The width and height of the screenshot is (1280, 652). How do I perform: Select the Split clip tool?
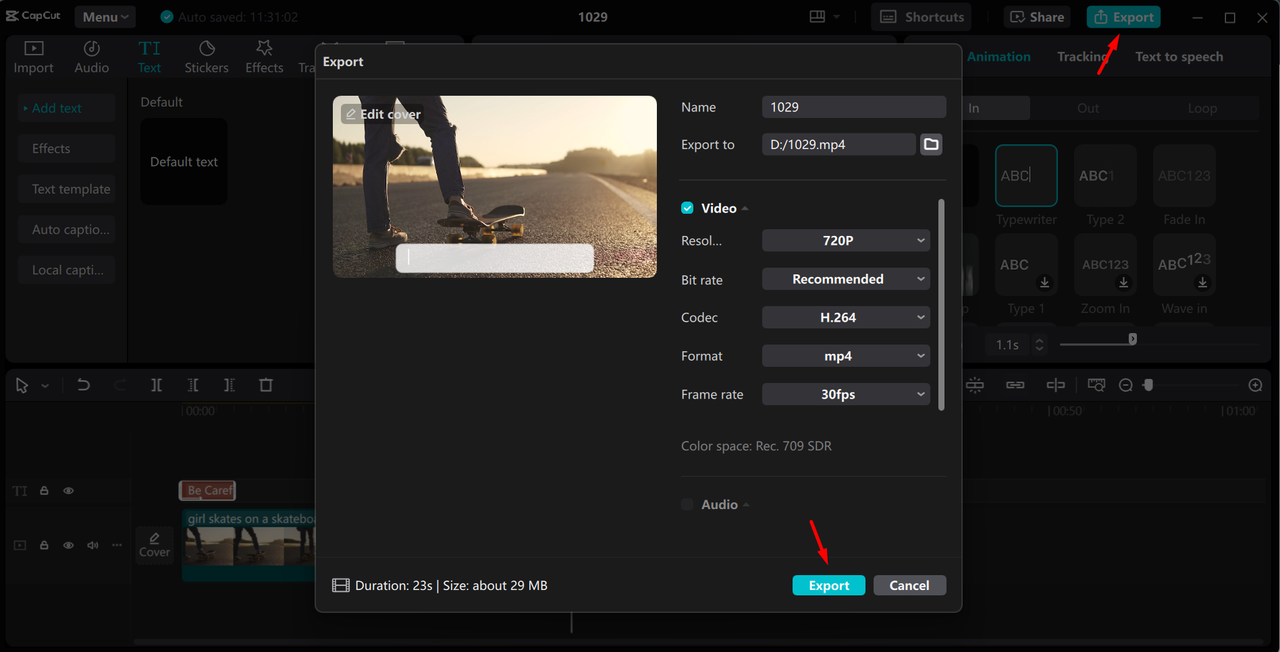point(157,385)
